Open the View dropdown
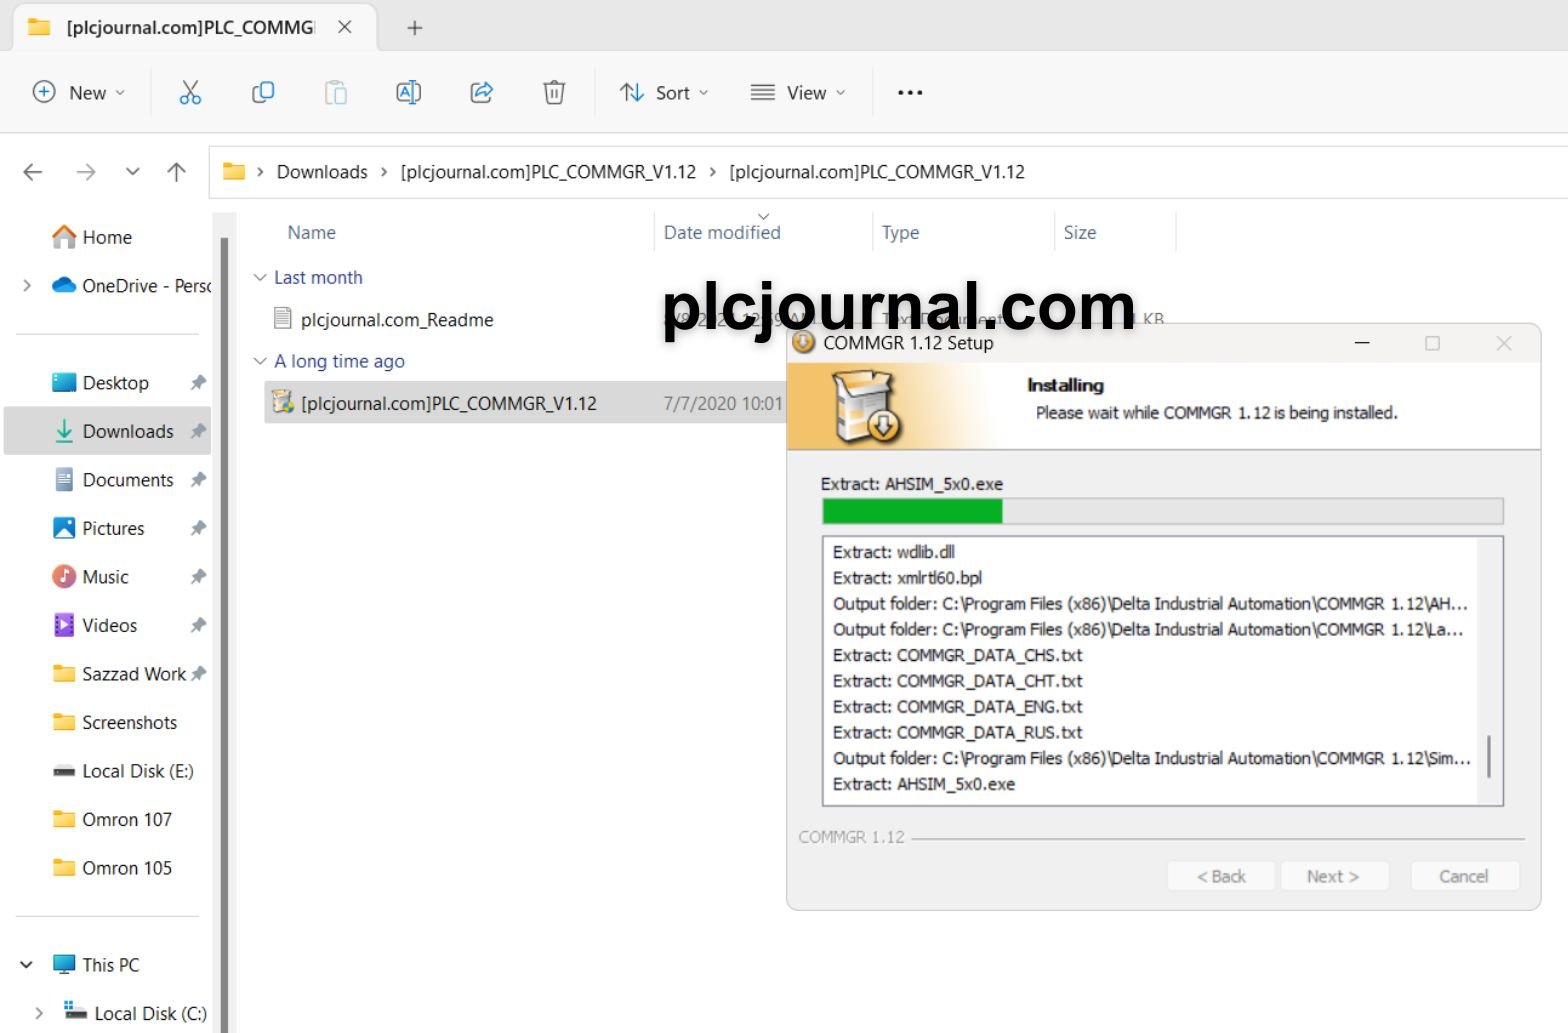The width and height of the screenshot is (1568, 1033). pos(798,93)
